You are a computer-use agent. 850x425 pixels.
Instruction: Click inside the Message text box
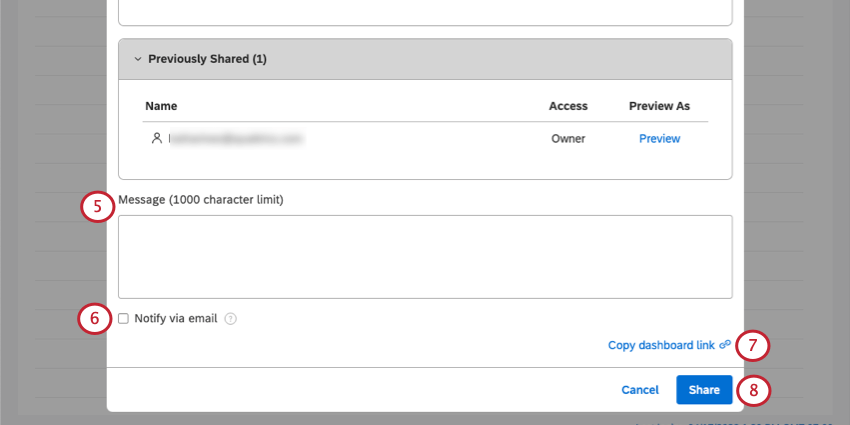pos(425,256)
